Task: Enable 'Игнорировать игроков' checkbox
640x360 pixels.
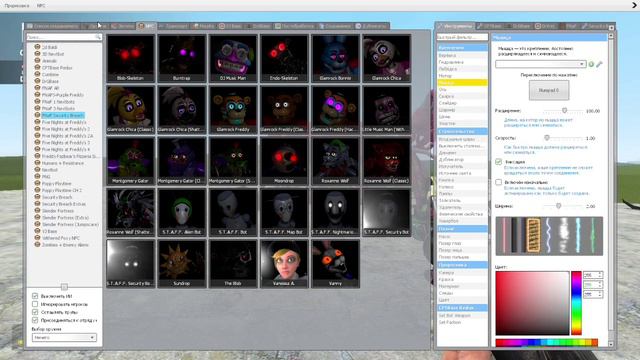Action: 35,304
